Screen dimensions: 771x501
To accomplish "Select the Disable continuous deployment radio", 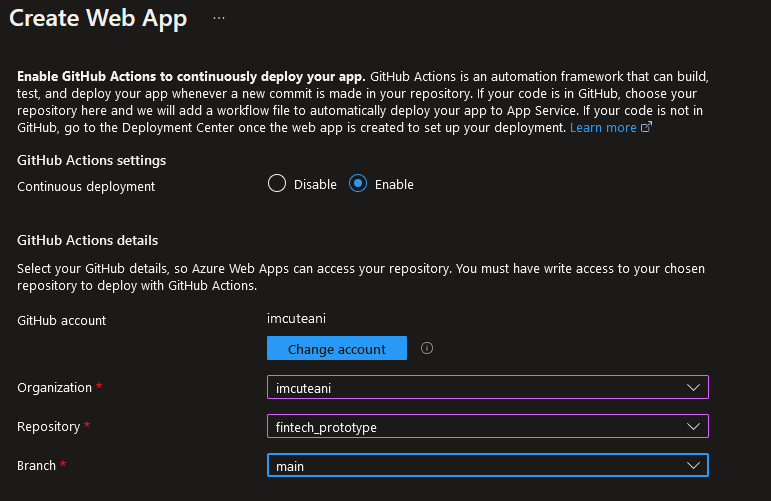I will coord(277,183).
